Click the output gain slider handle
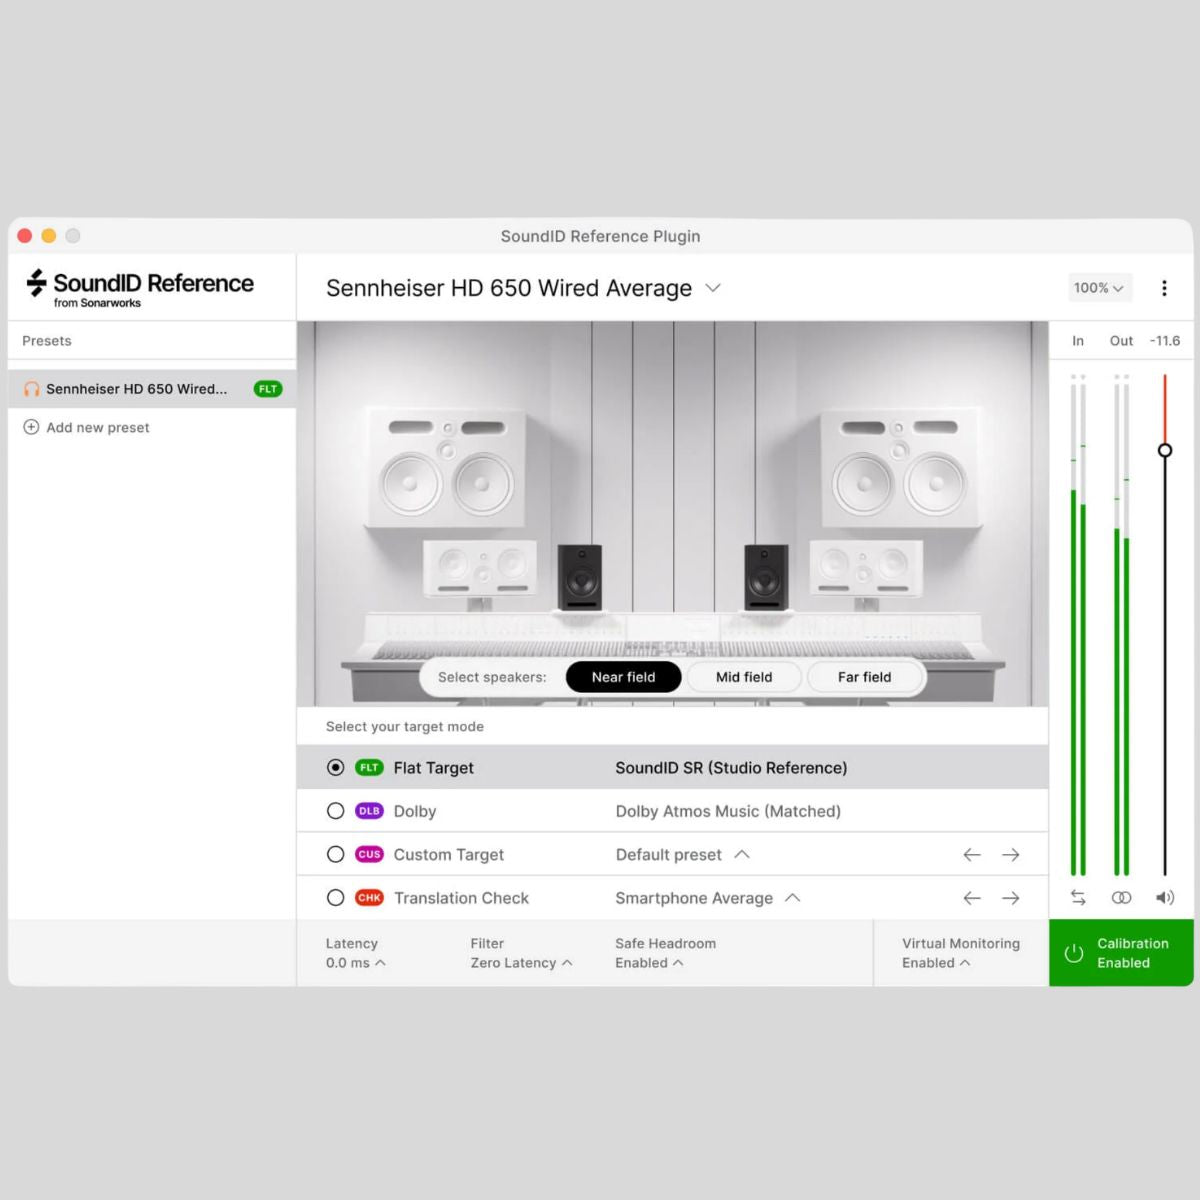 1165,450
